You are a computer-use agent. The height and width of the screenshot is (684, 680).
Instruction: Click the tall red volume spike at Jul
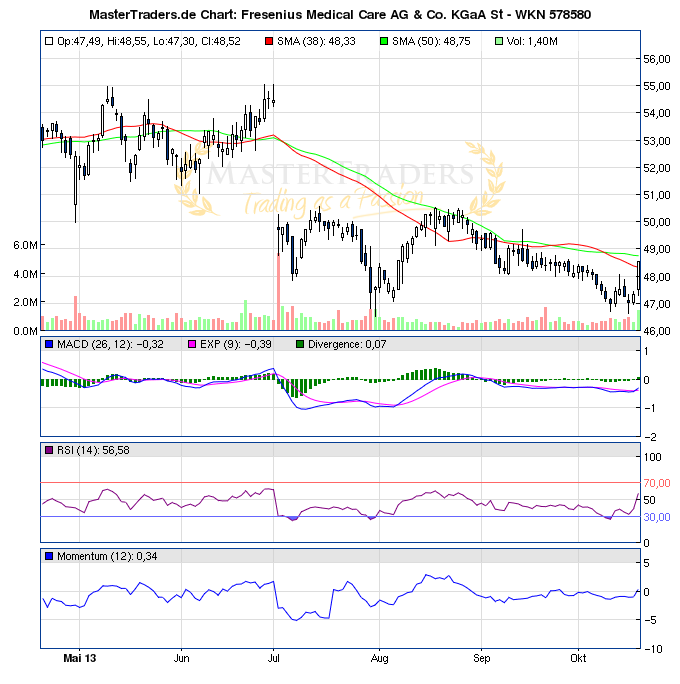point(278,291)
